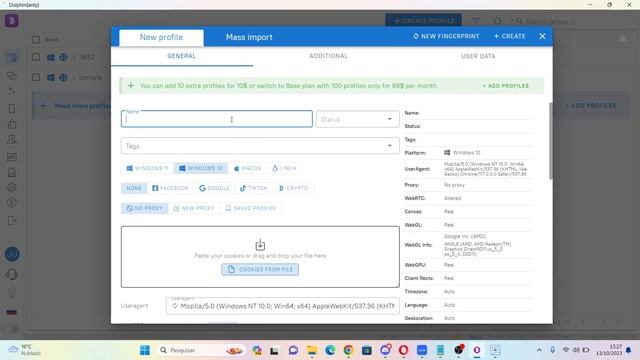Image resolution: width=640 pixels, height=360 pixels.
Task: Select the General tab
Action: pos(182,56)
